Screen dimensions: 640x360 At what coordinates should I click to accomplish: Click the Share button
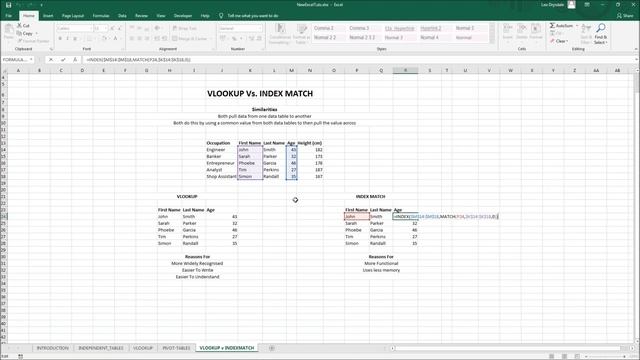click(625, 16)
